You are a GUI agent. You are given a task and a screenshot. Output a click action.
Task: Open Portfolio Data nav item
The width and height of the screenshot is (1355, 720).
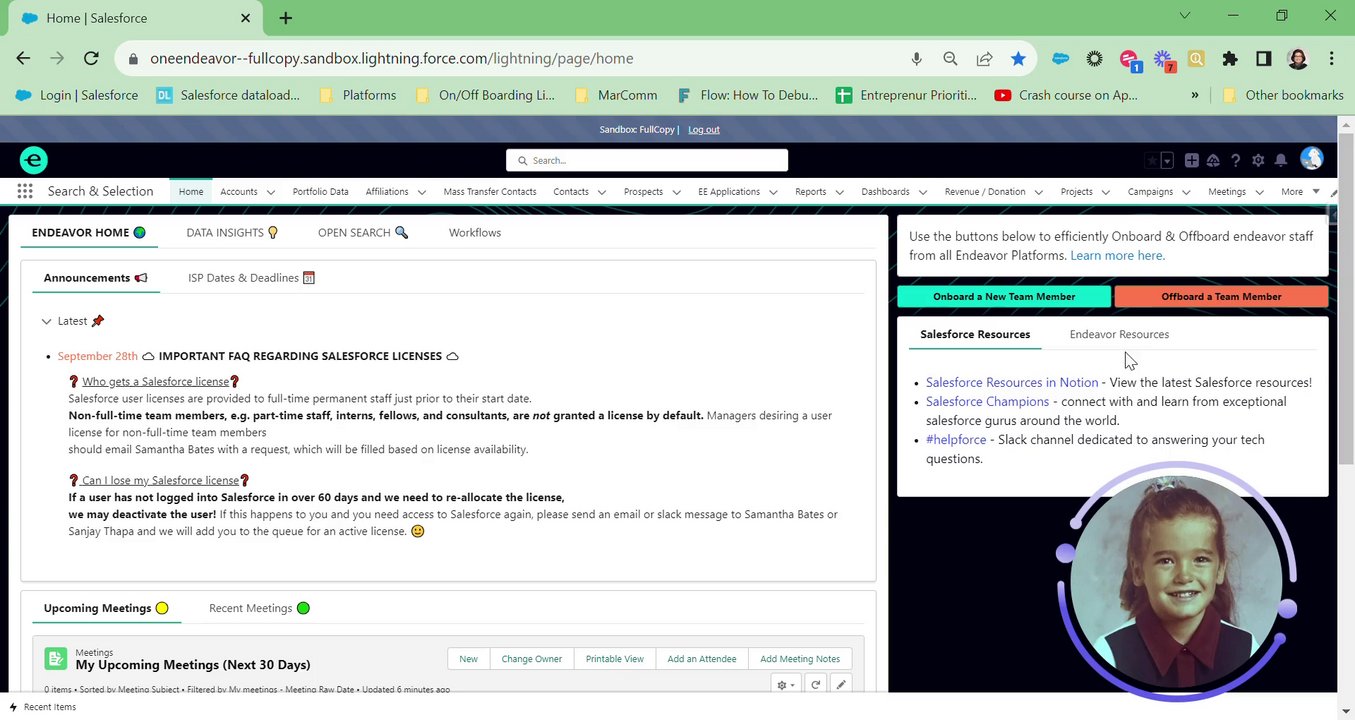pos(320,192)
